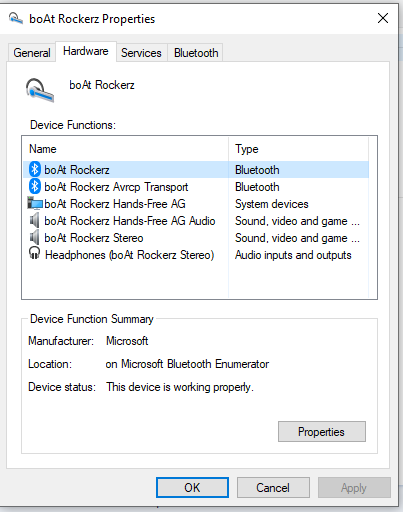Click headphones icon in Headphones row

(34, 253)
